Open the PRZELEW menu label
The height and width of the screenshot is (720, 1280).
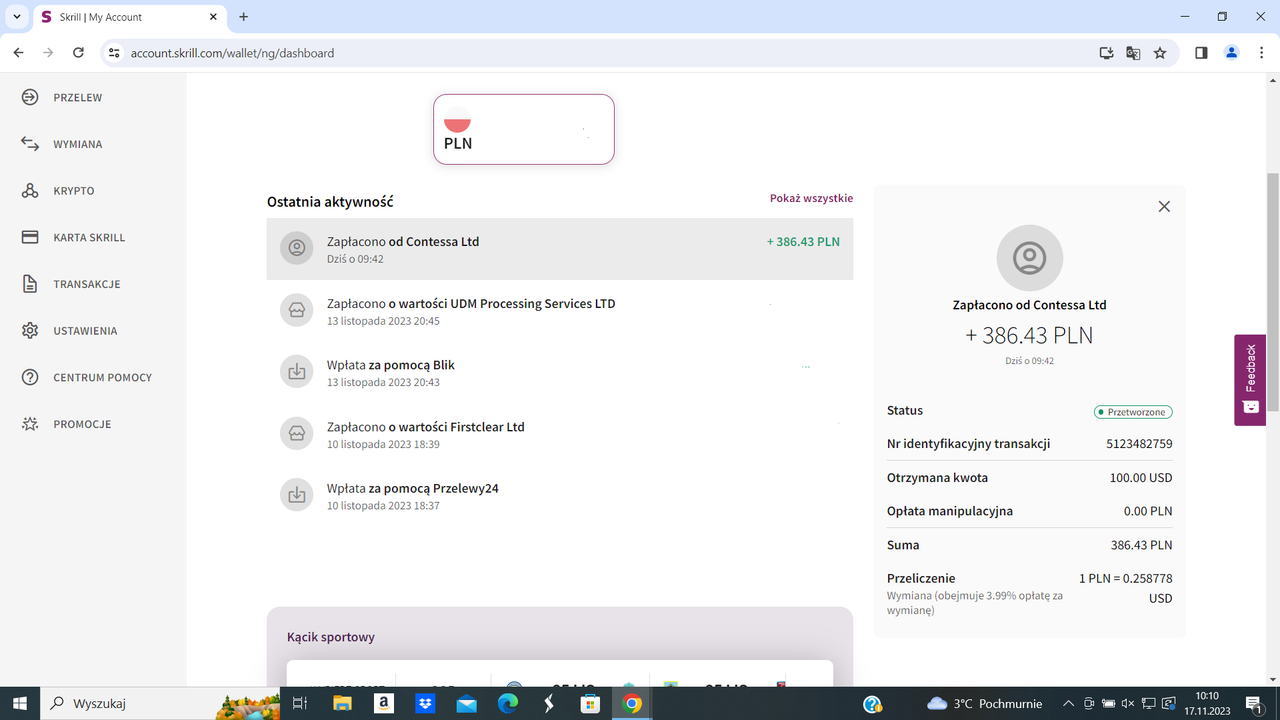pos(78,98)
